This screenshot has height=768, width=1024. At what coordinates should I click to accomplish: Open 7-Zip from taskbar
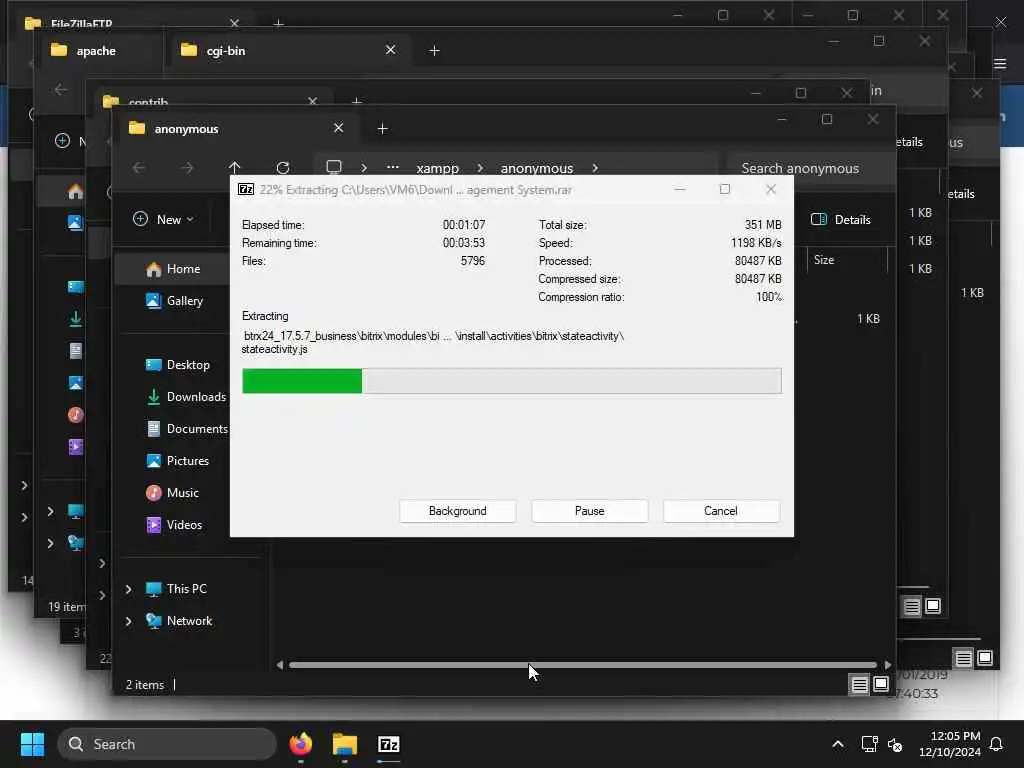[x=389, y=744]
